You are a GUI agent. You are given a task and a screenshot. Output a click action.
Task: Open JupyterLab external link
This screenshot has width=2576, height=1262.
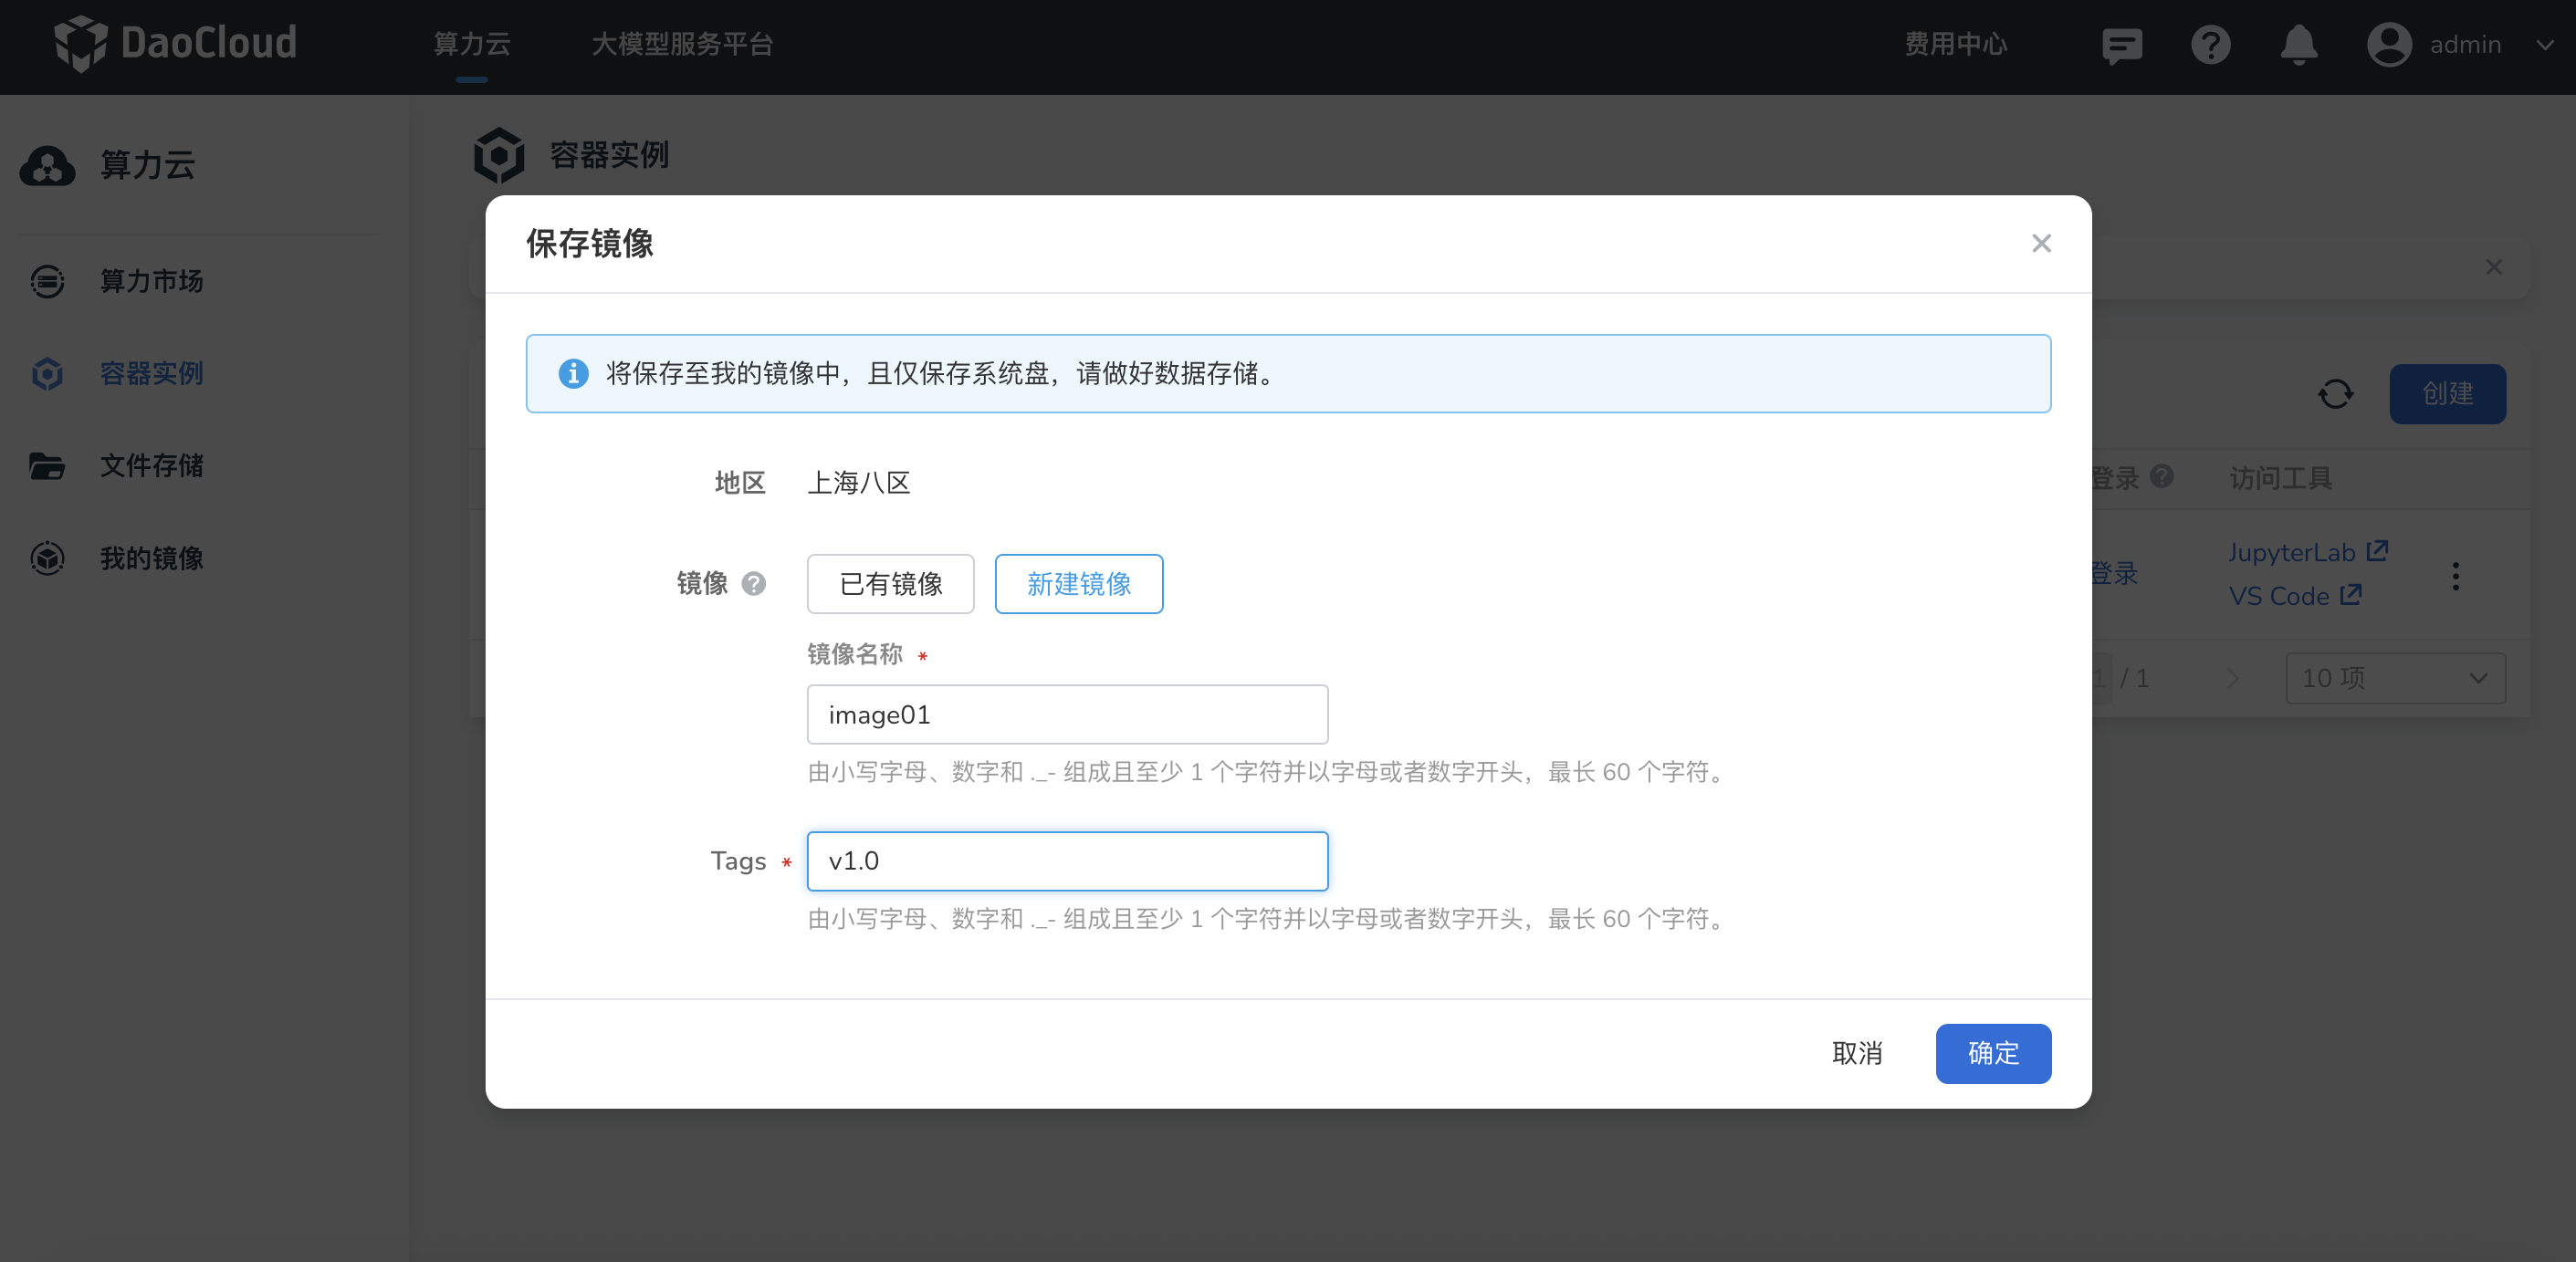coord(2308,552)
